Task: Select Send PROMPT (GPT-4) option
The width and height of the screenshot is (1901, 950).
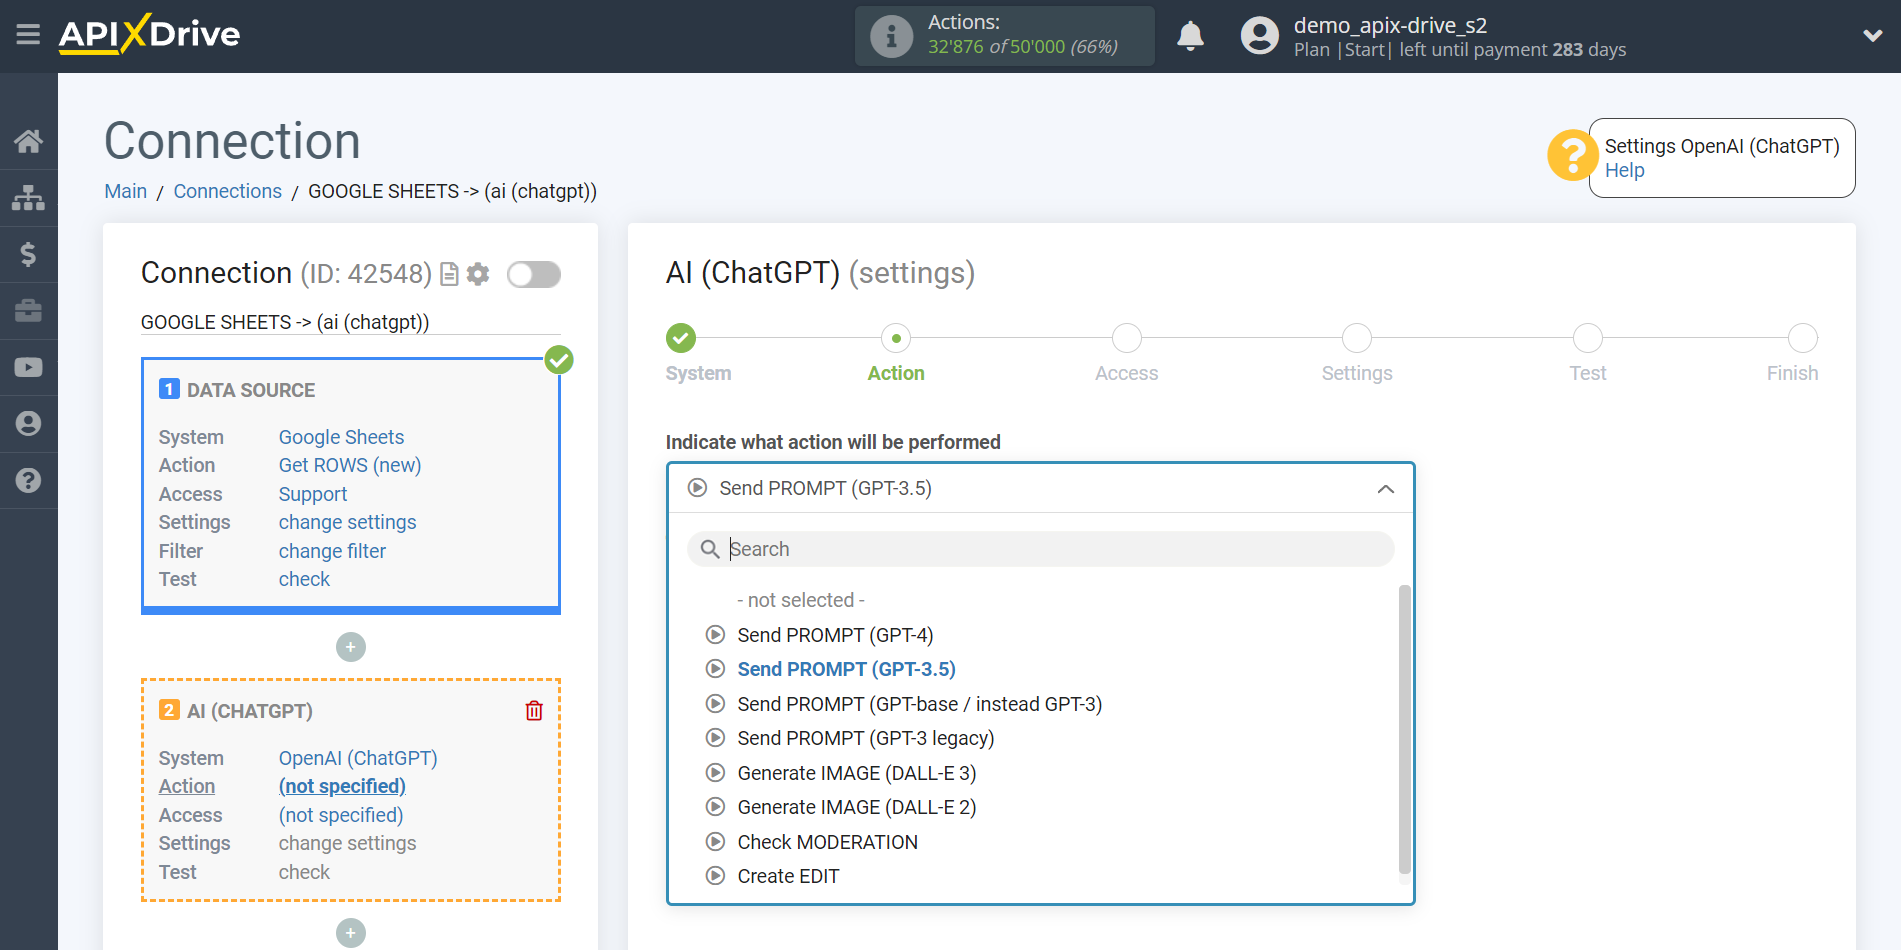Action: [x=835, y=635]
